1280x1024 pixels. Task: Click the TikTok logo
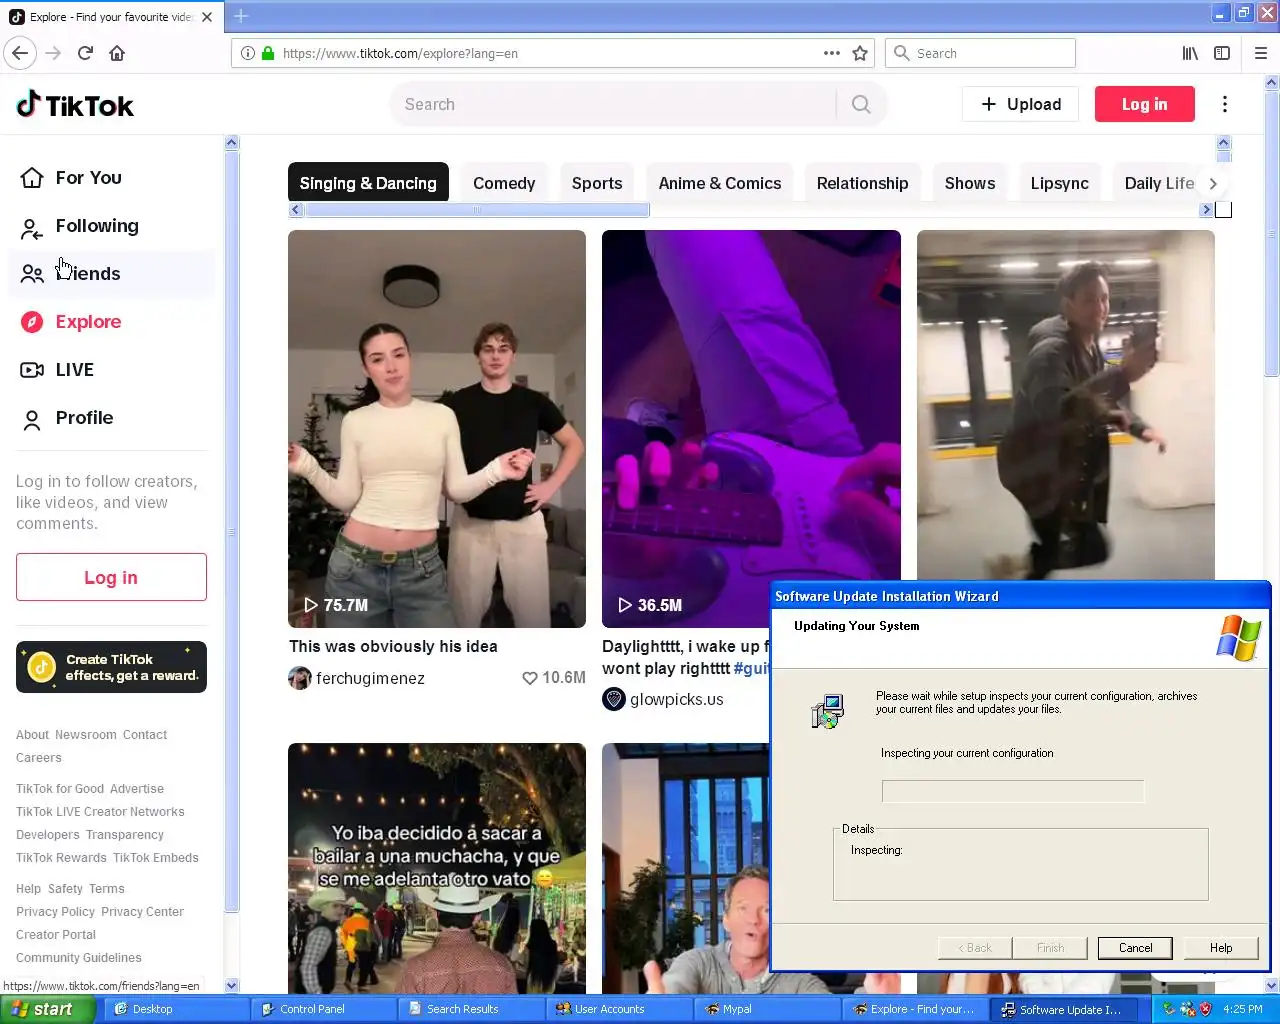(x=75, y=105)
